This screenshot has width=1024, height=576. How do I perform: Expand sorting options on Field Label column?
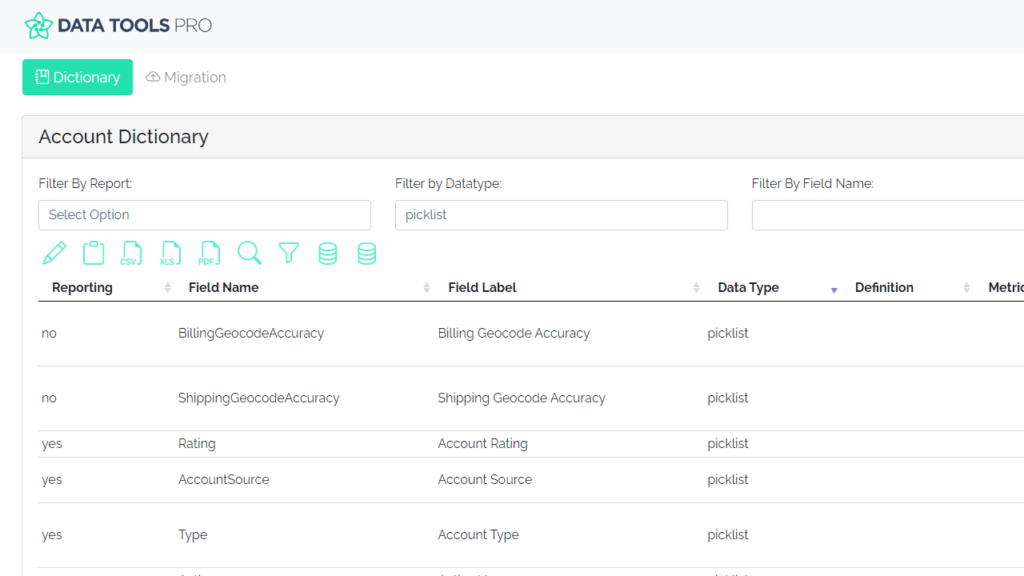click(695, 287)
